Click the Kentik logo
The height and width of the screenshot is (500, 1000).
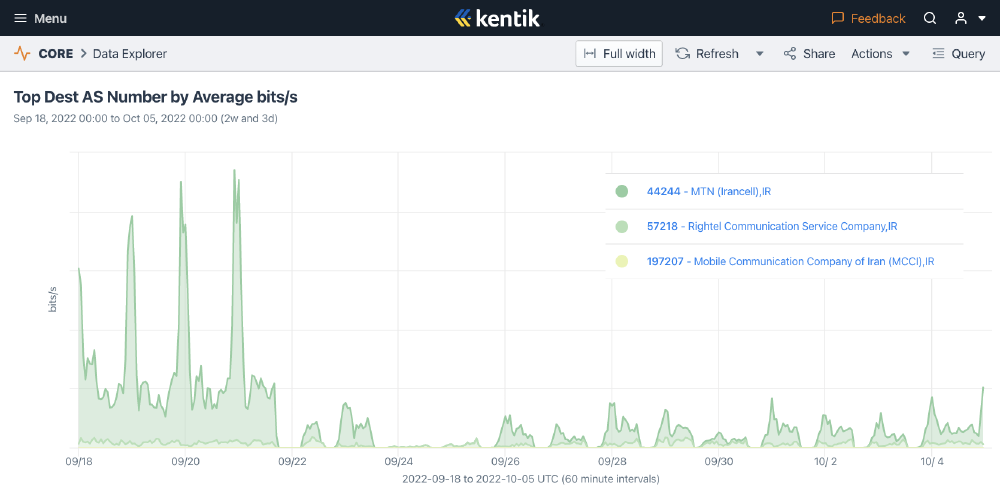coord(499,18)
